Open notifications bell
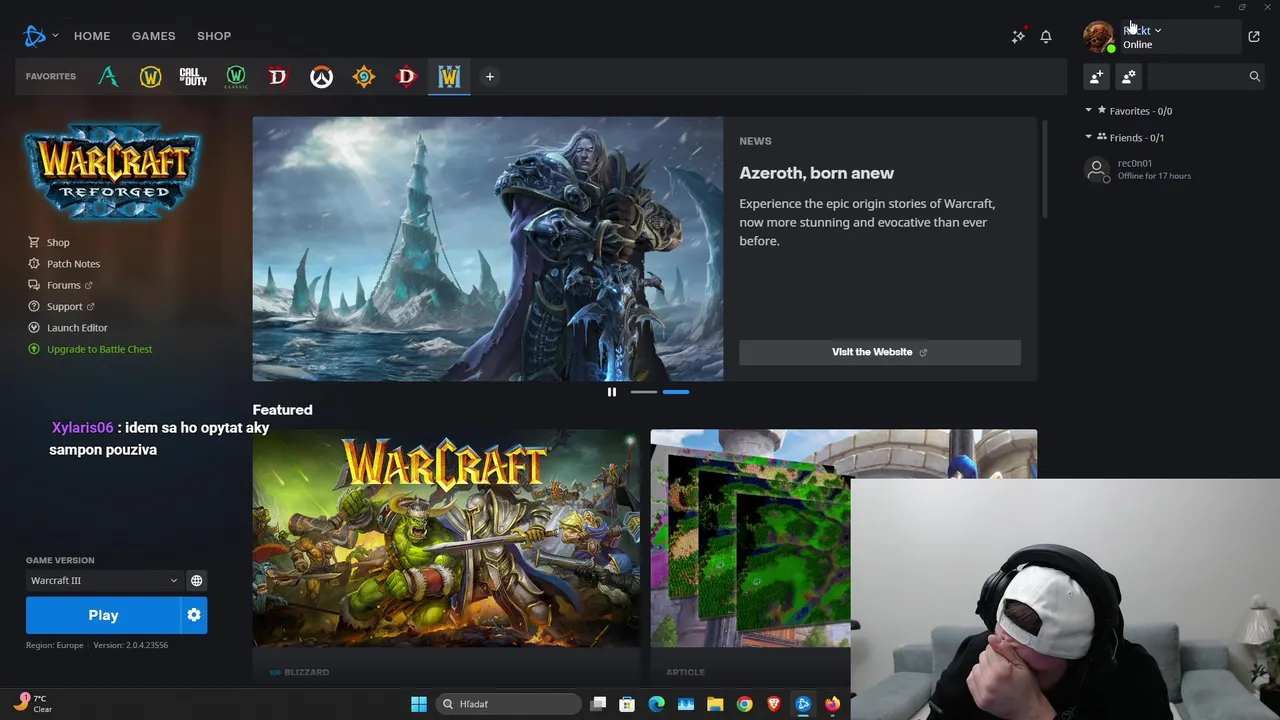This screenshot has width=1280, height=720. pos(1046,36)
